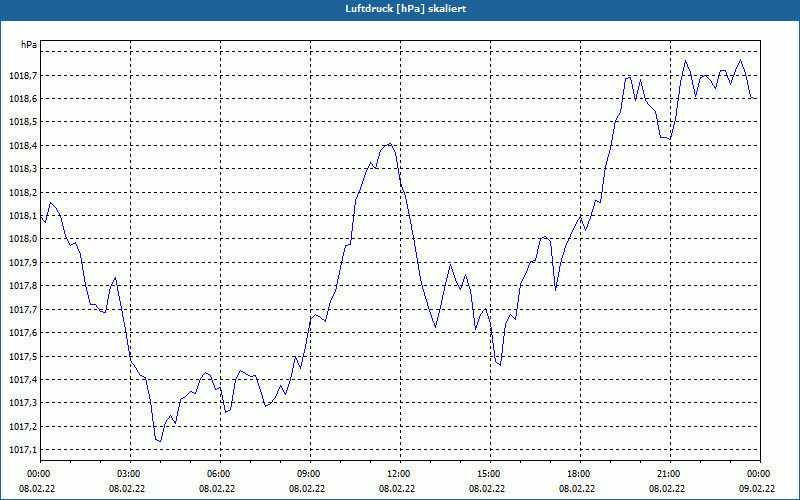The height and width of the screenshot is (500, 800).
Task: Click the 18:00 time axis label
Action: pyautogui.click(x=580, y=474)
